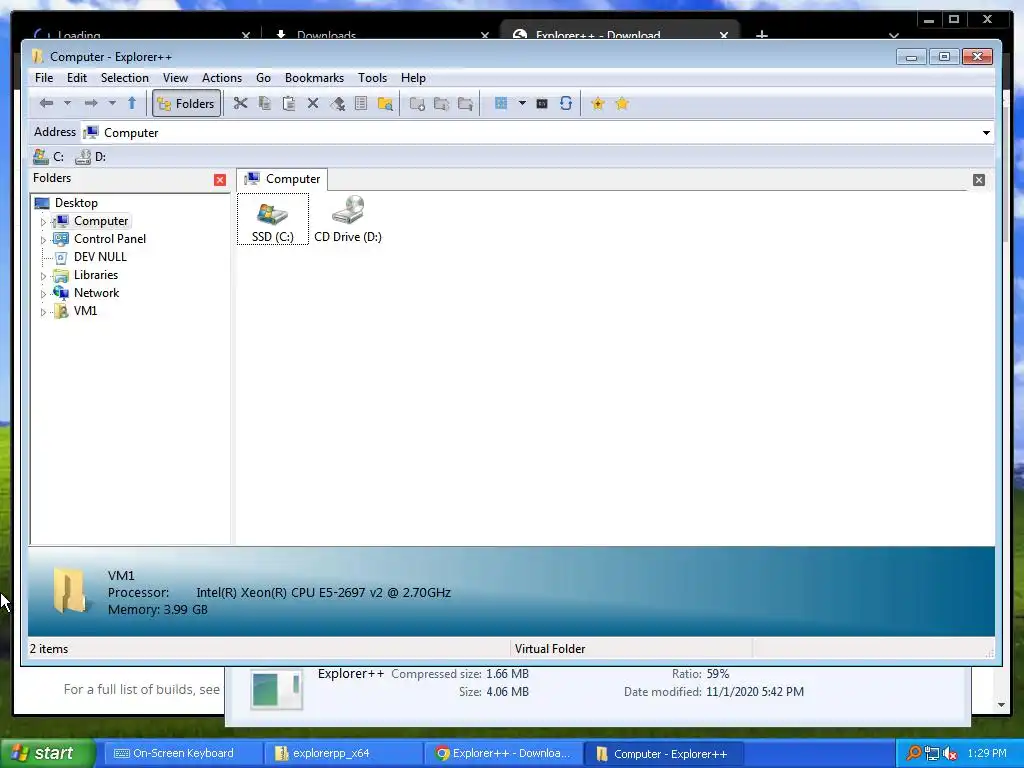Click the Organize Bookmarks star icon
Screen dimensions: 1024x768
point(622,103)
